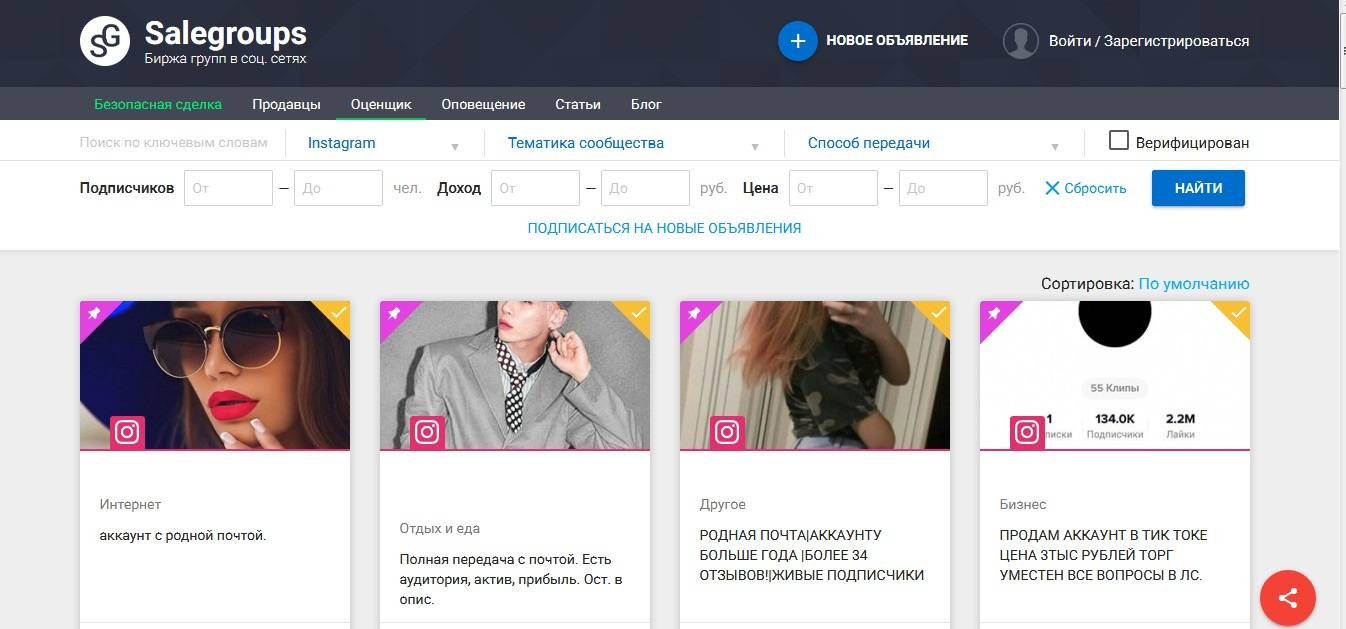
Task: Click Instagram icon on the grey suit card
Action: click(x=427, y=432)
